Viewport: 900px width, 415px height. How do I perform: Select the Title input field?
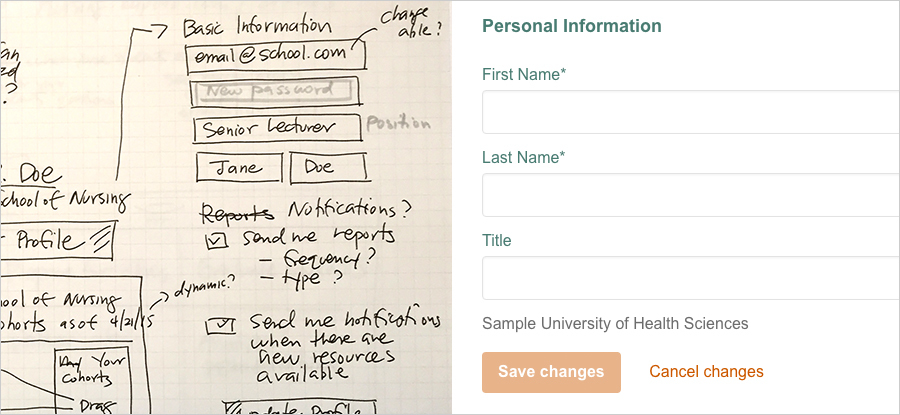pyautogui.click(x=690, y=278)
